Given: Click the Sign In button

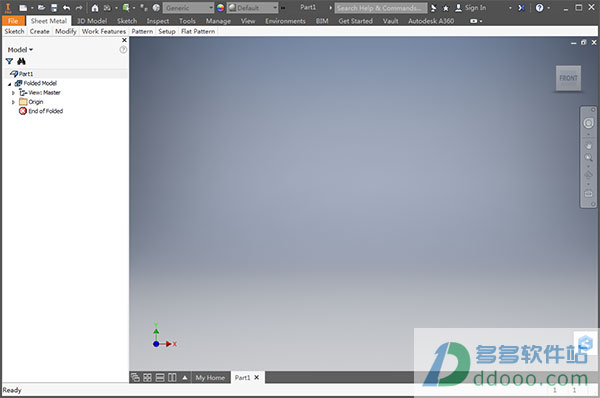Looking at the screenshot, I should pyautogui.click(x=471, y=8).
